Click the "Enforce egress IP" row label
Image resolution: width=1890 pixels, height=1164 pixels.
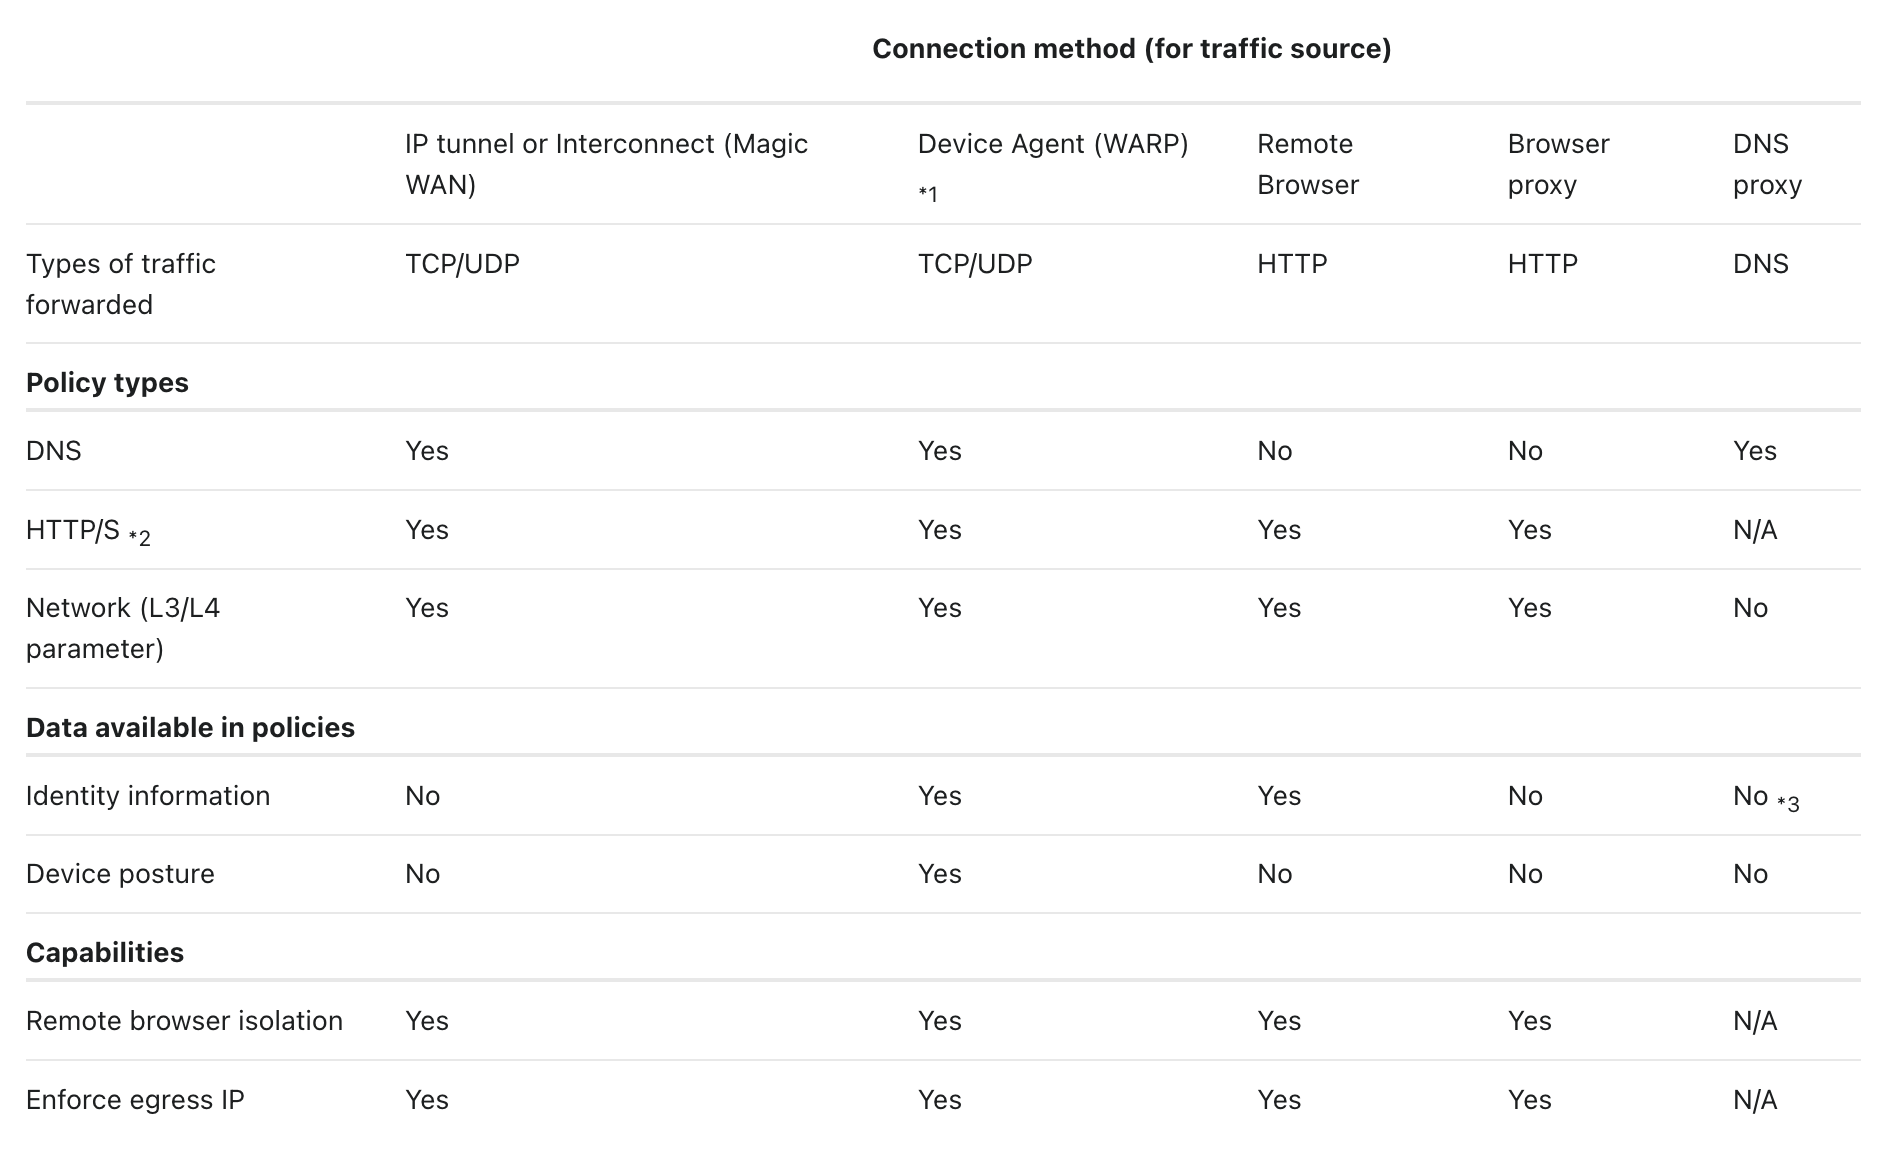[x=135, y=1100]
